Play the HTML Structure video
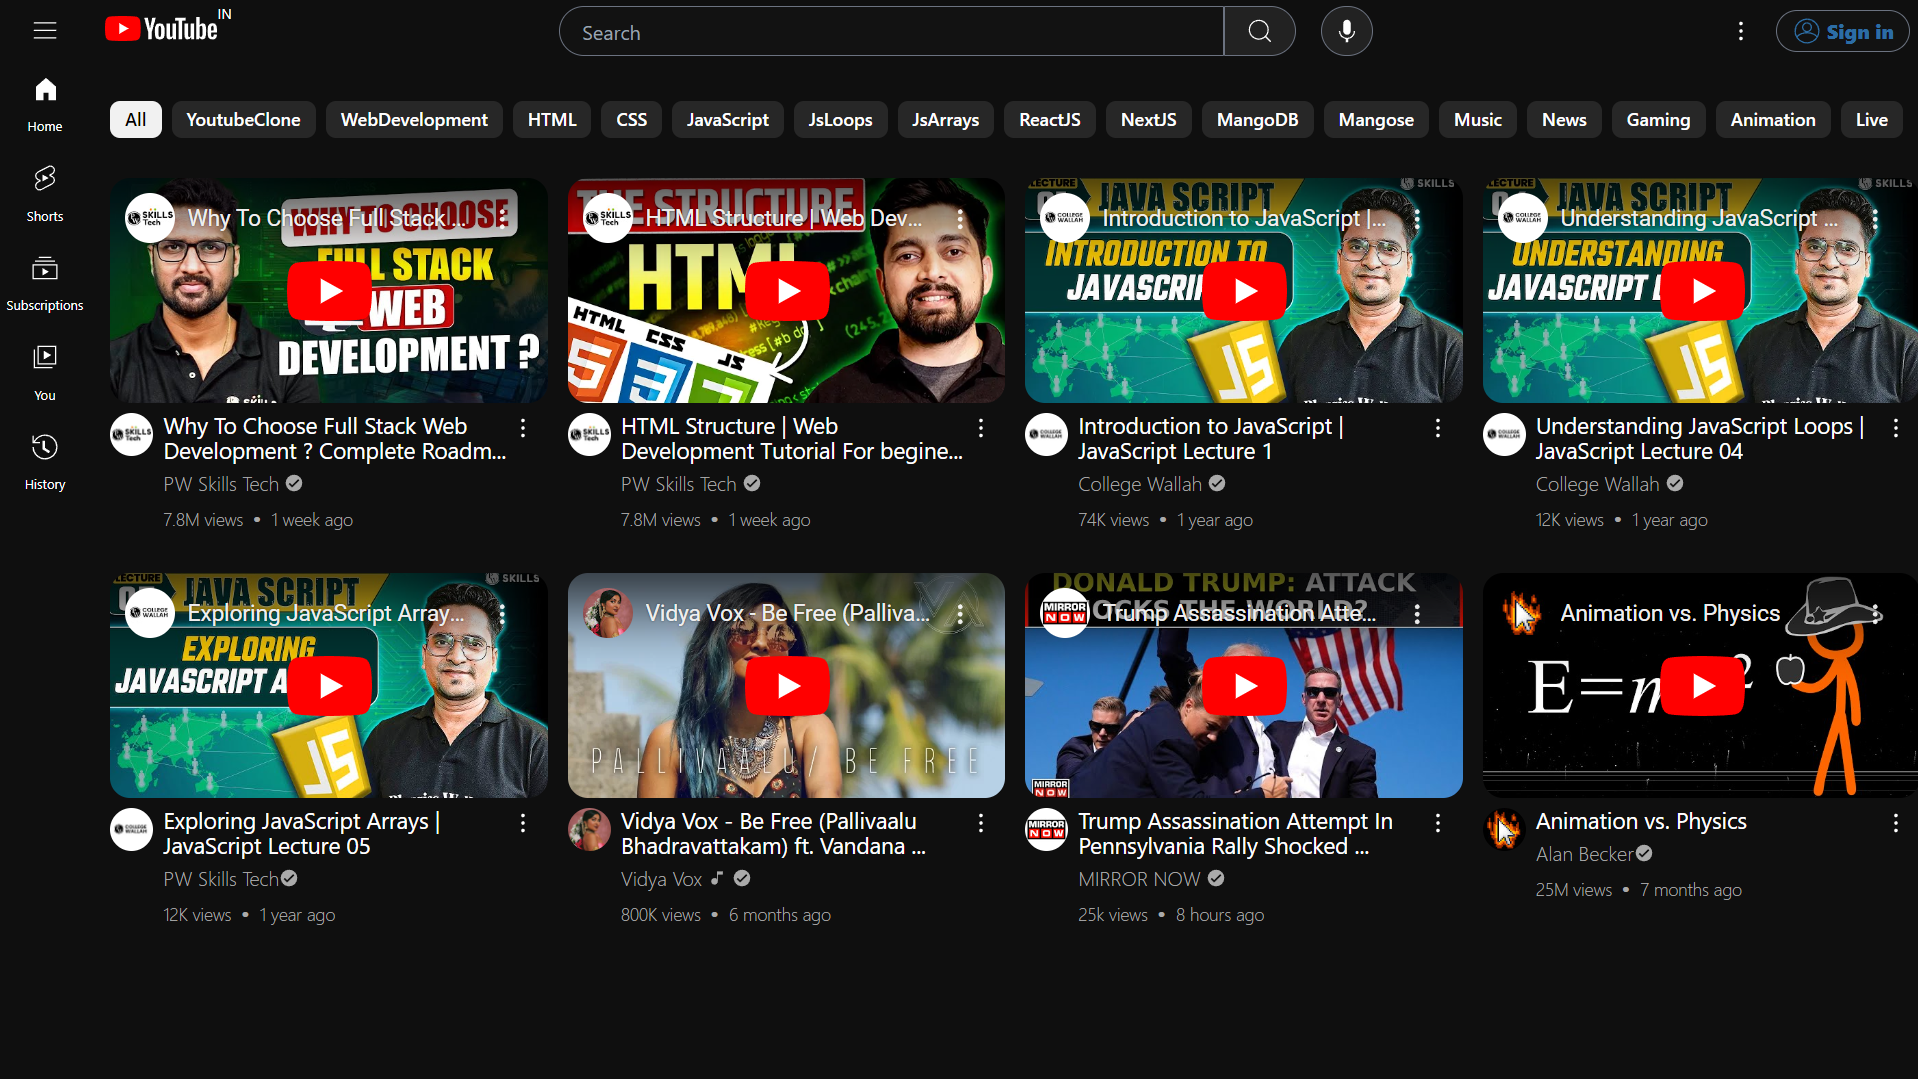Viewport: 1918px width, 1079px height. [787, 291]
